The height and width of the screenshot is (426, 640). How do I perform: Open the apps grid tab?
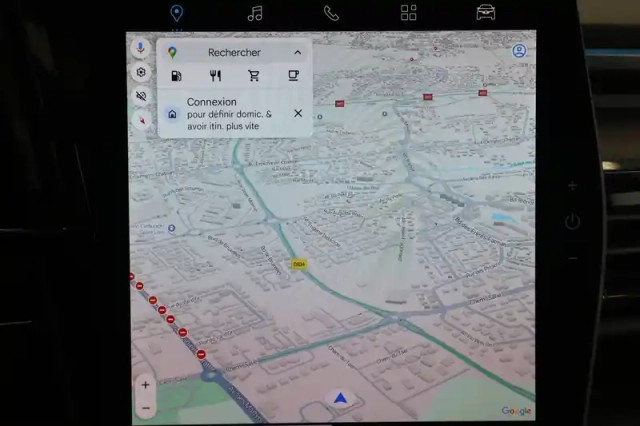(x=409, y=13)
